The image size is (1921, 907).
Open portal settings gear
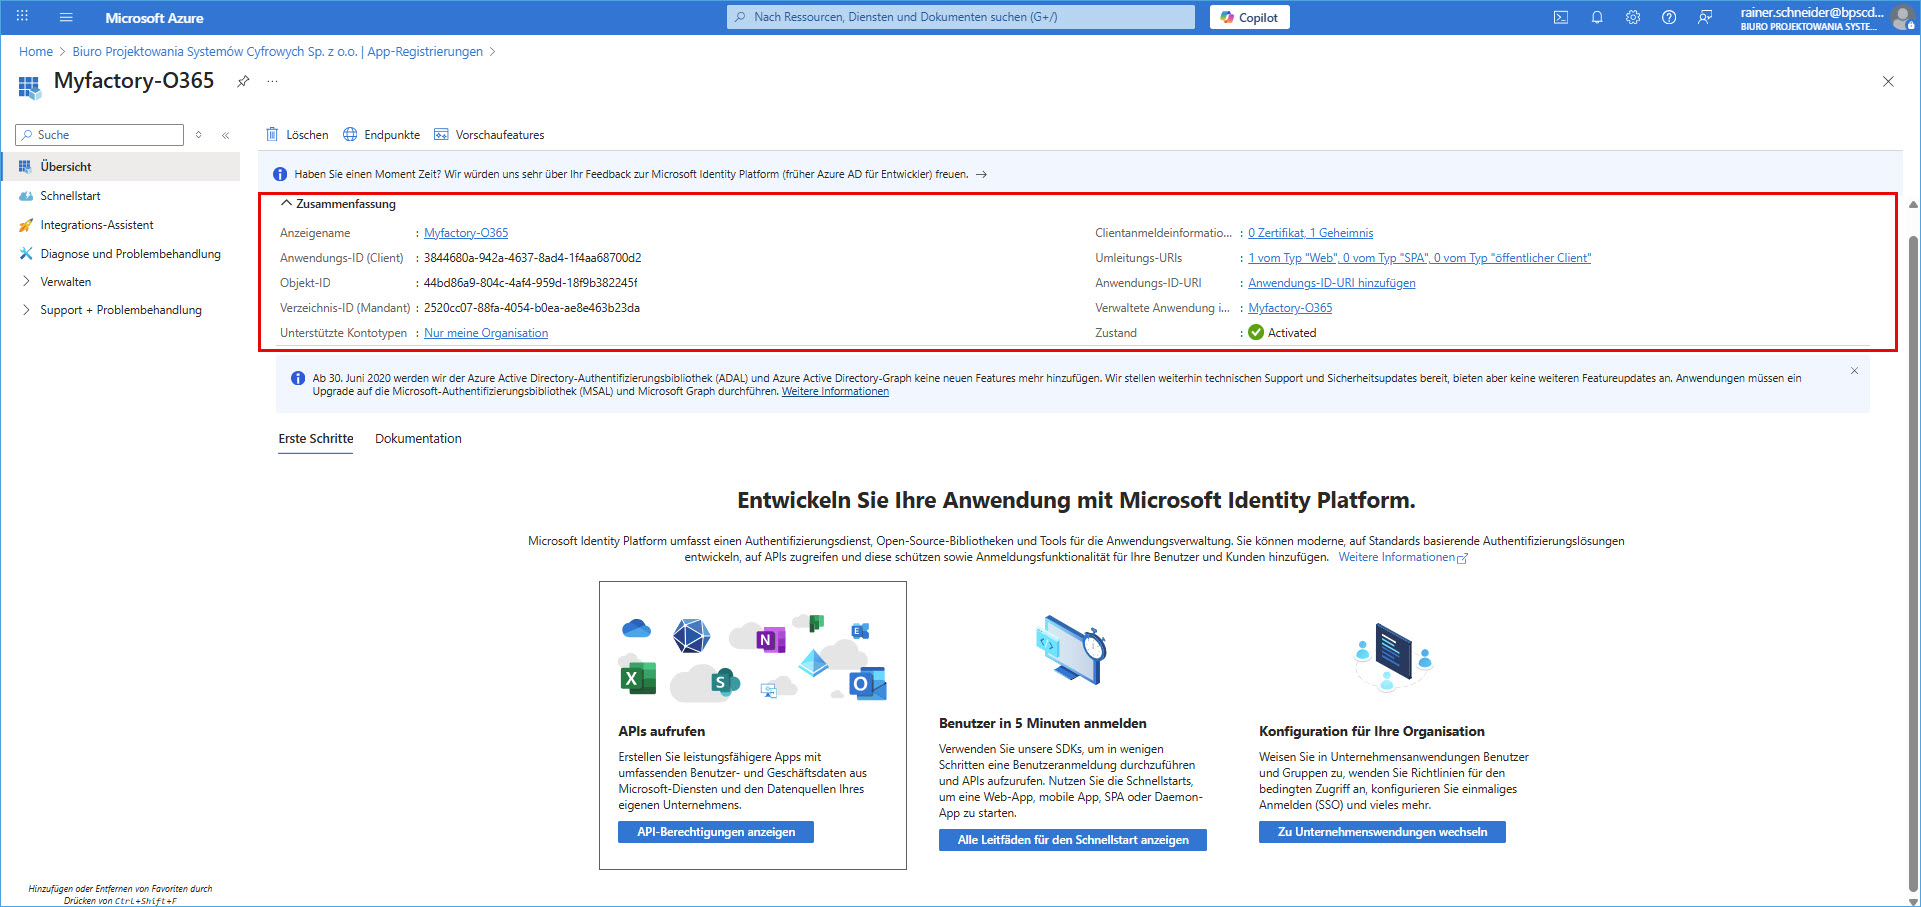coord(1633,17)
